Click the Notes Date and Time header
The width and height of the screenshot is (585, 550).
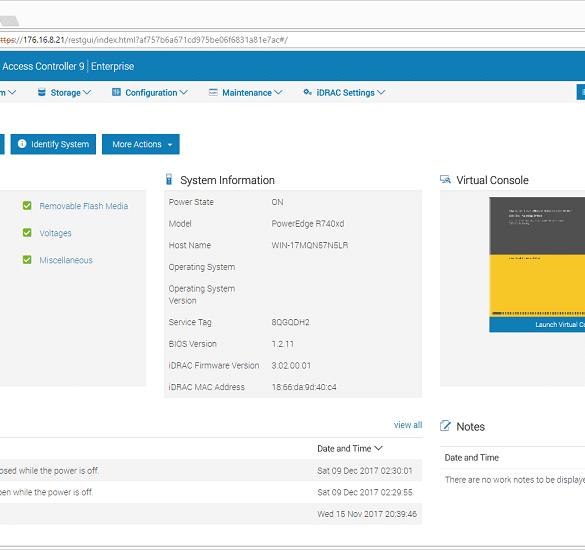pos(472,457)
